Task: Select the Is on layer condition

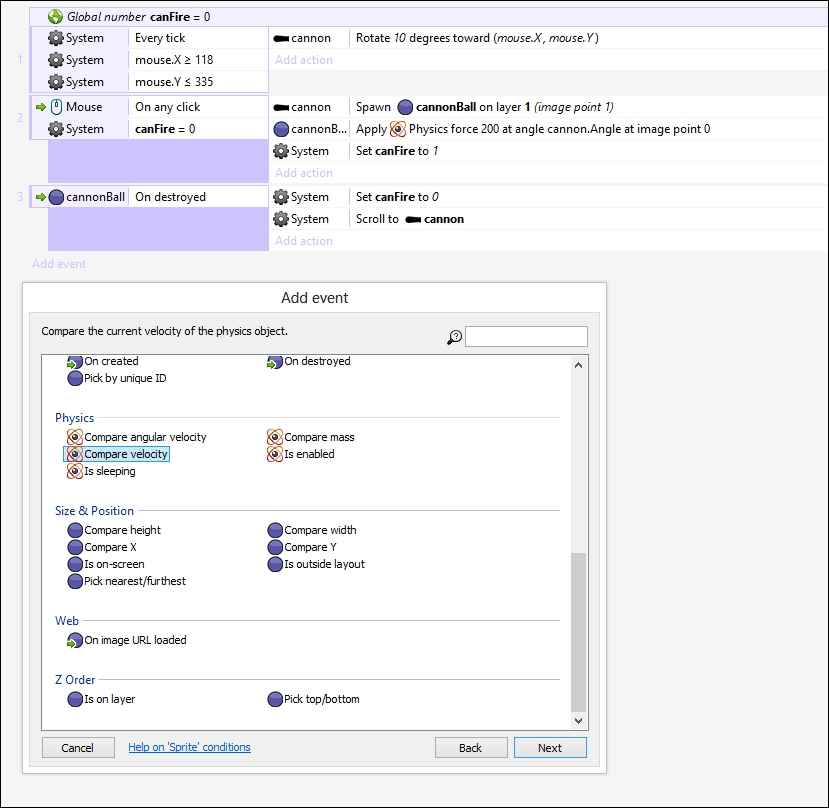Action: (101, 699)
